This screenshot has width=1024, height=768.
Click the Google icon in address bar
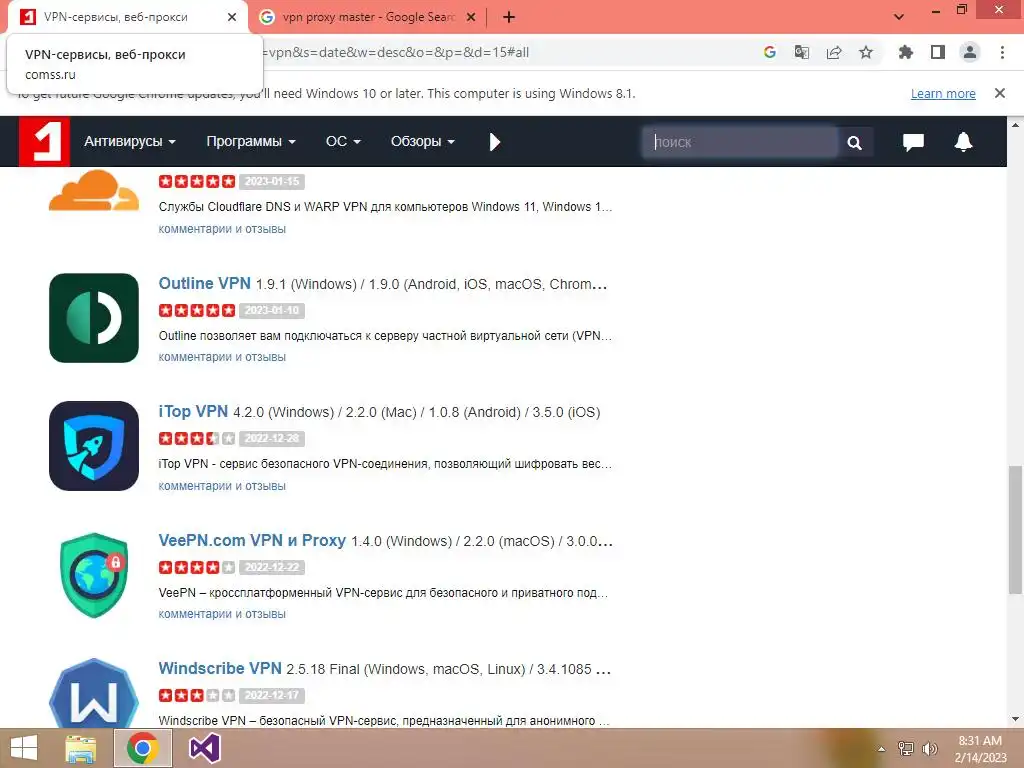tap(770, 52)
